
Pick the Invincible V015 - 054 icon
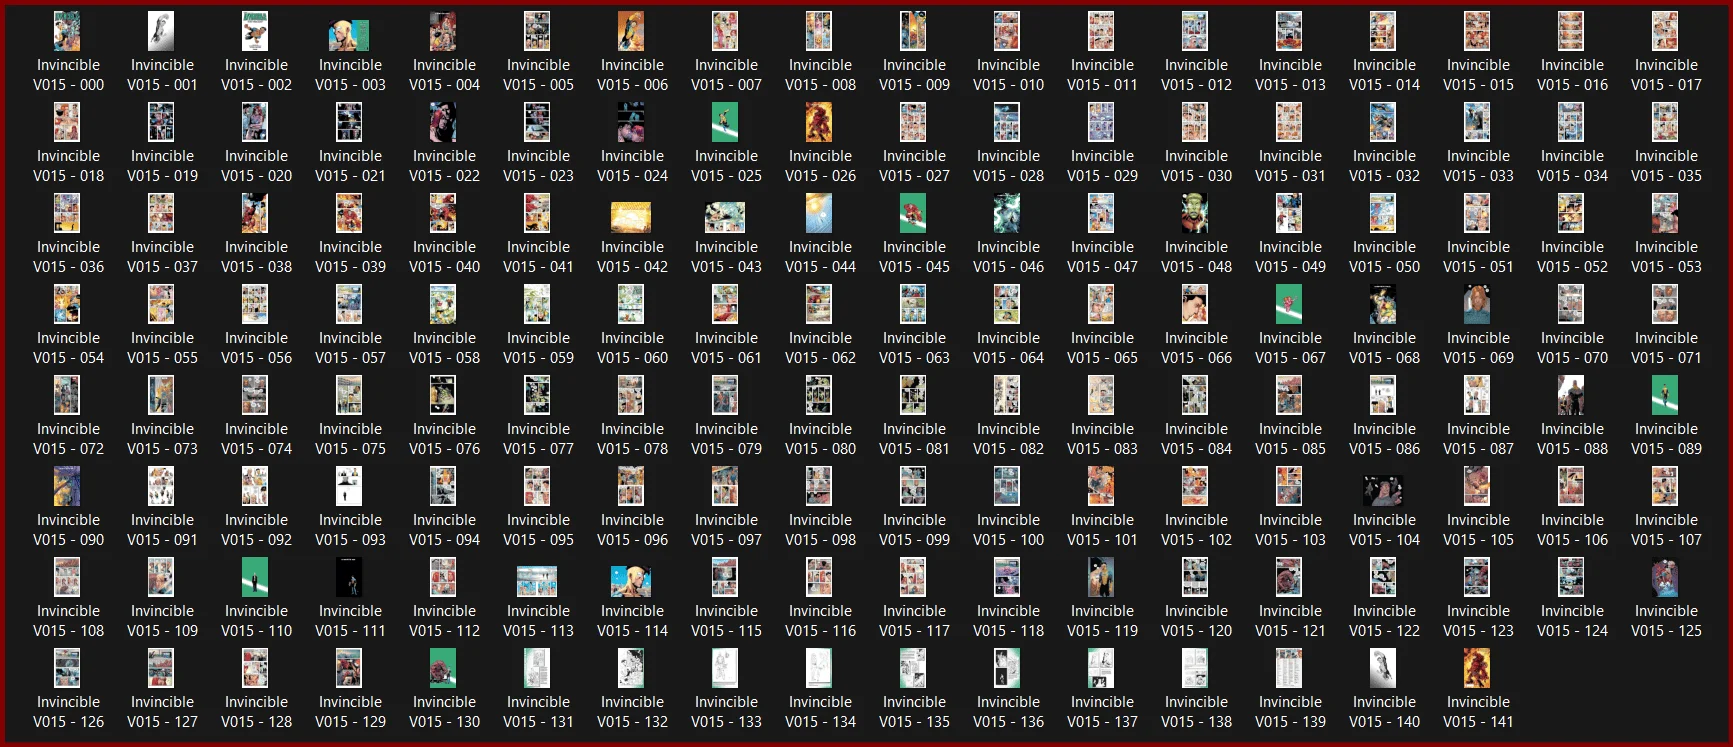[x=67, y=305]
